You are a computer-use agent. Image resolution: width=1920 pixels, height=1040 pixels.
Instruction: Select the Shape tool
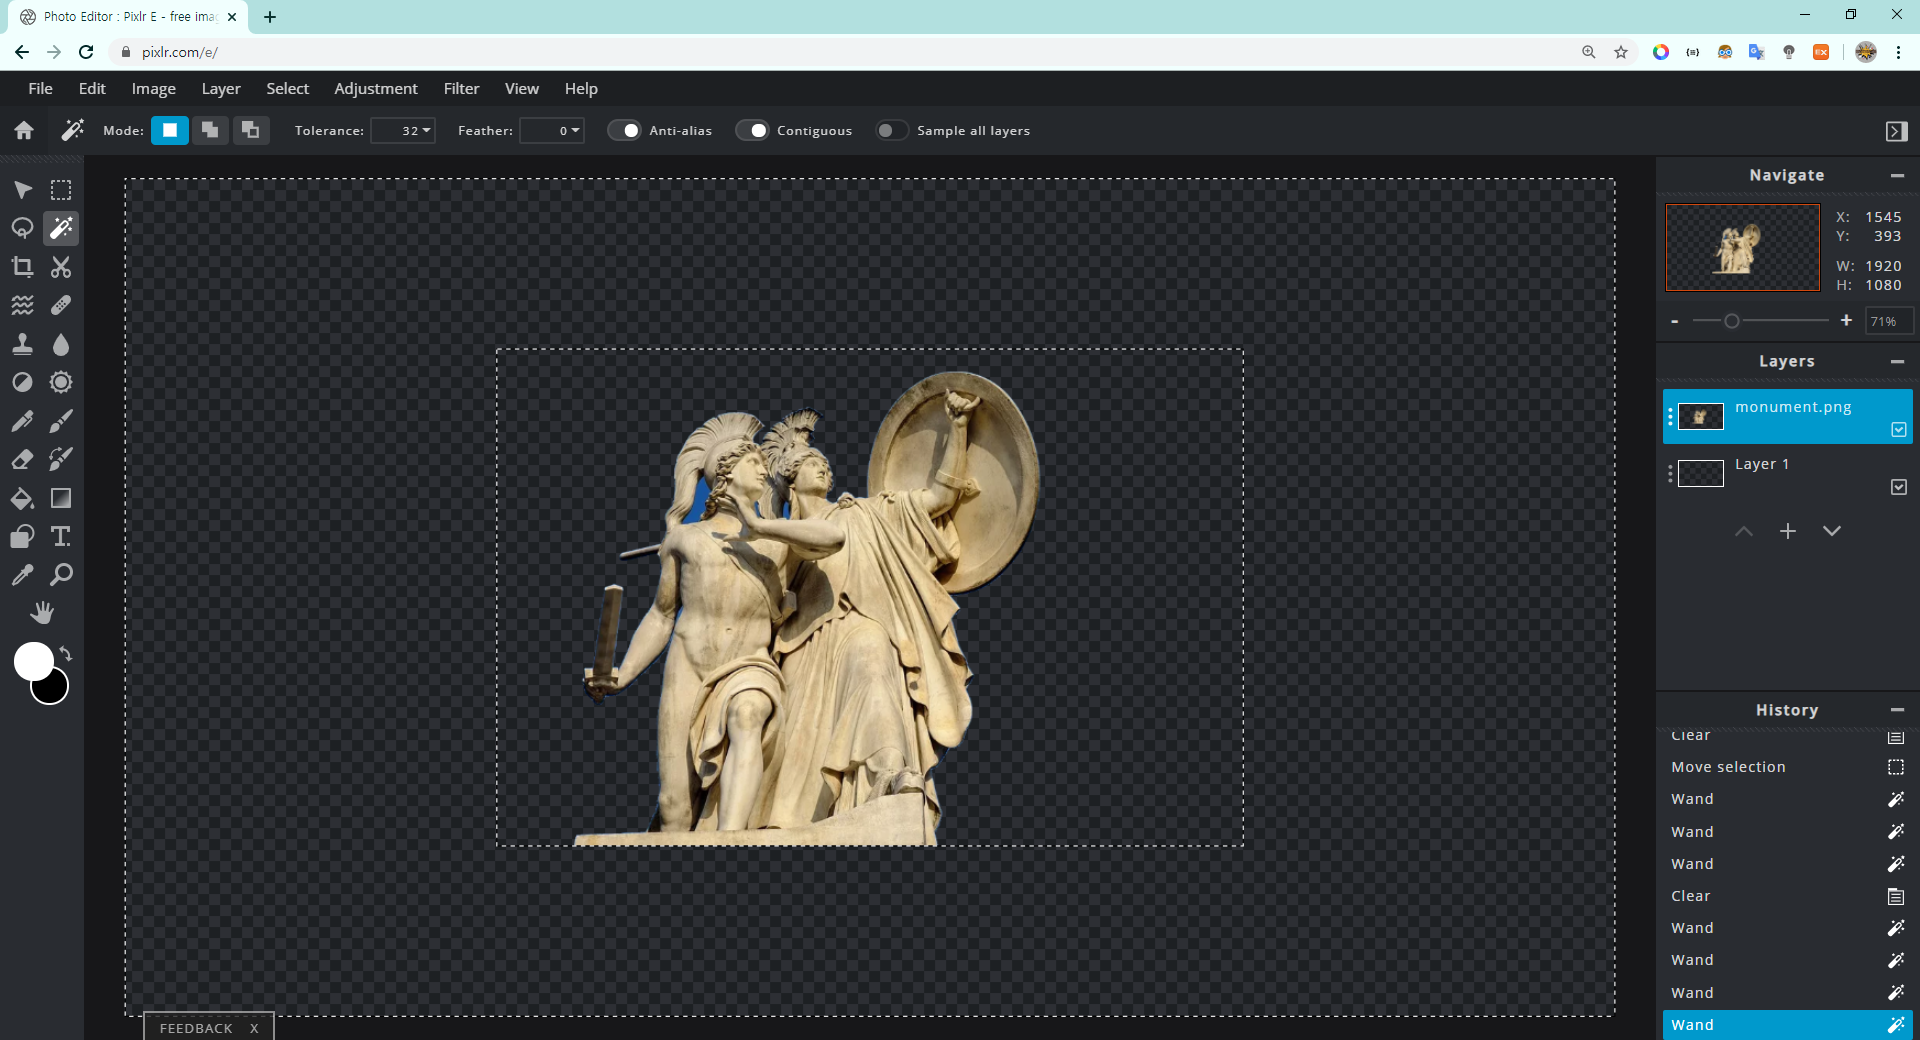[x=22, y=537]
